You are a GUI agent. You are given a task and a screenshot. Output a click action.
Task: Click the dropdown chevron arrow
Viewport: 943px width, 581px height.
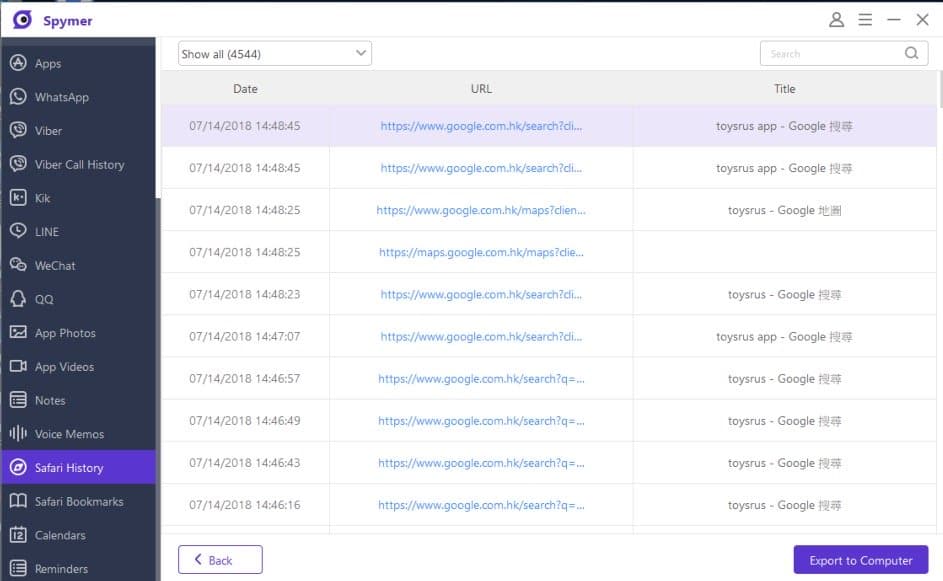click(x=360, y=53)
